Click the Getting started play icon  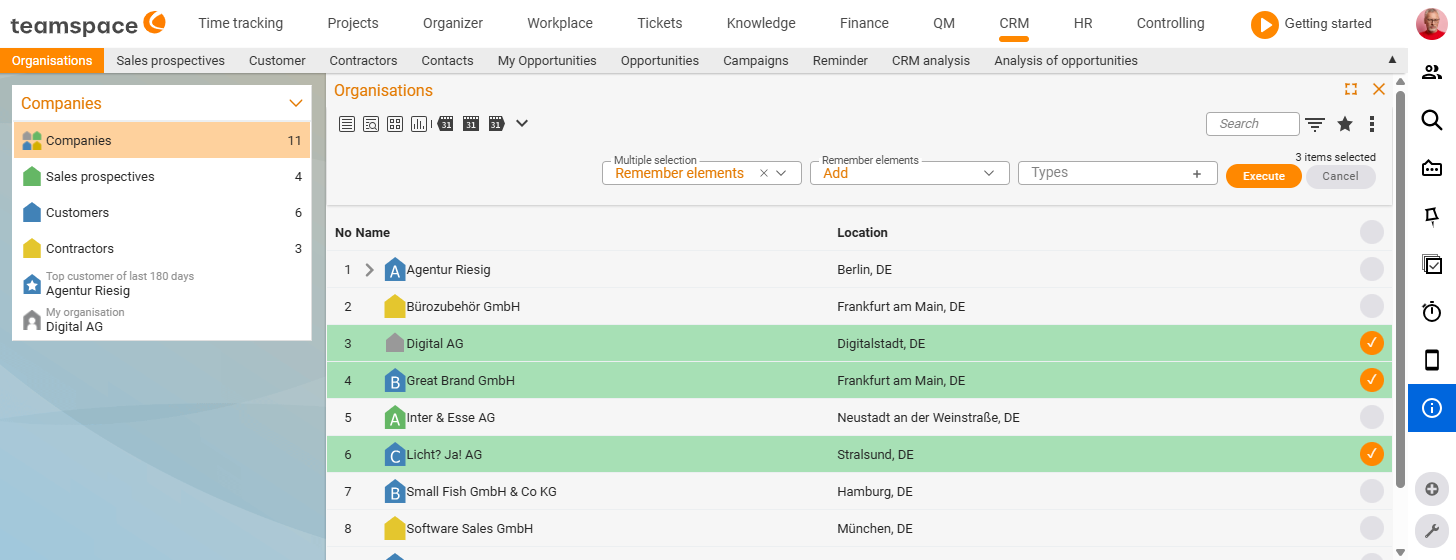click(1265, 24)
